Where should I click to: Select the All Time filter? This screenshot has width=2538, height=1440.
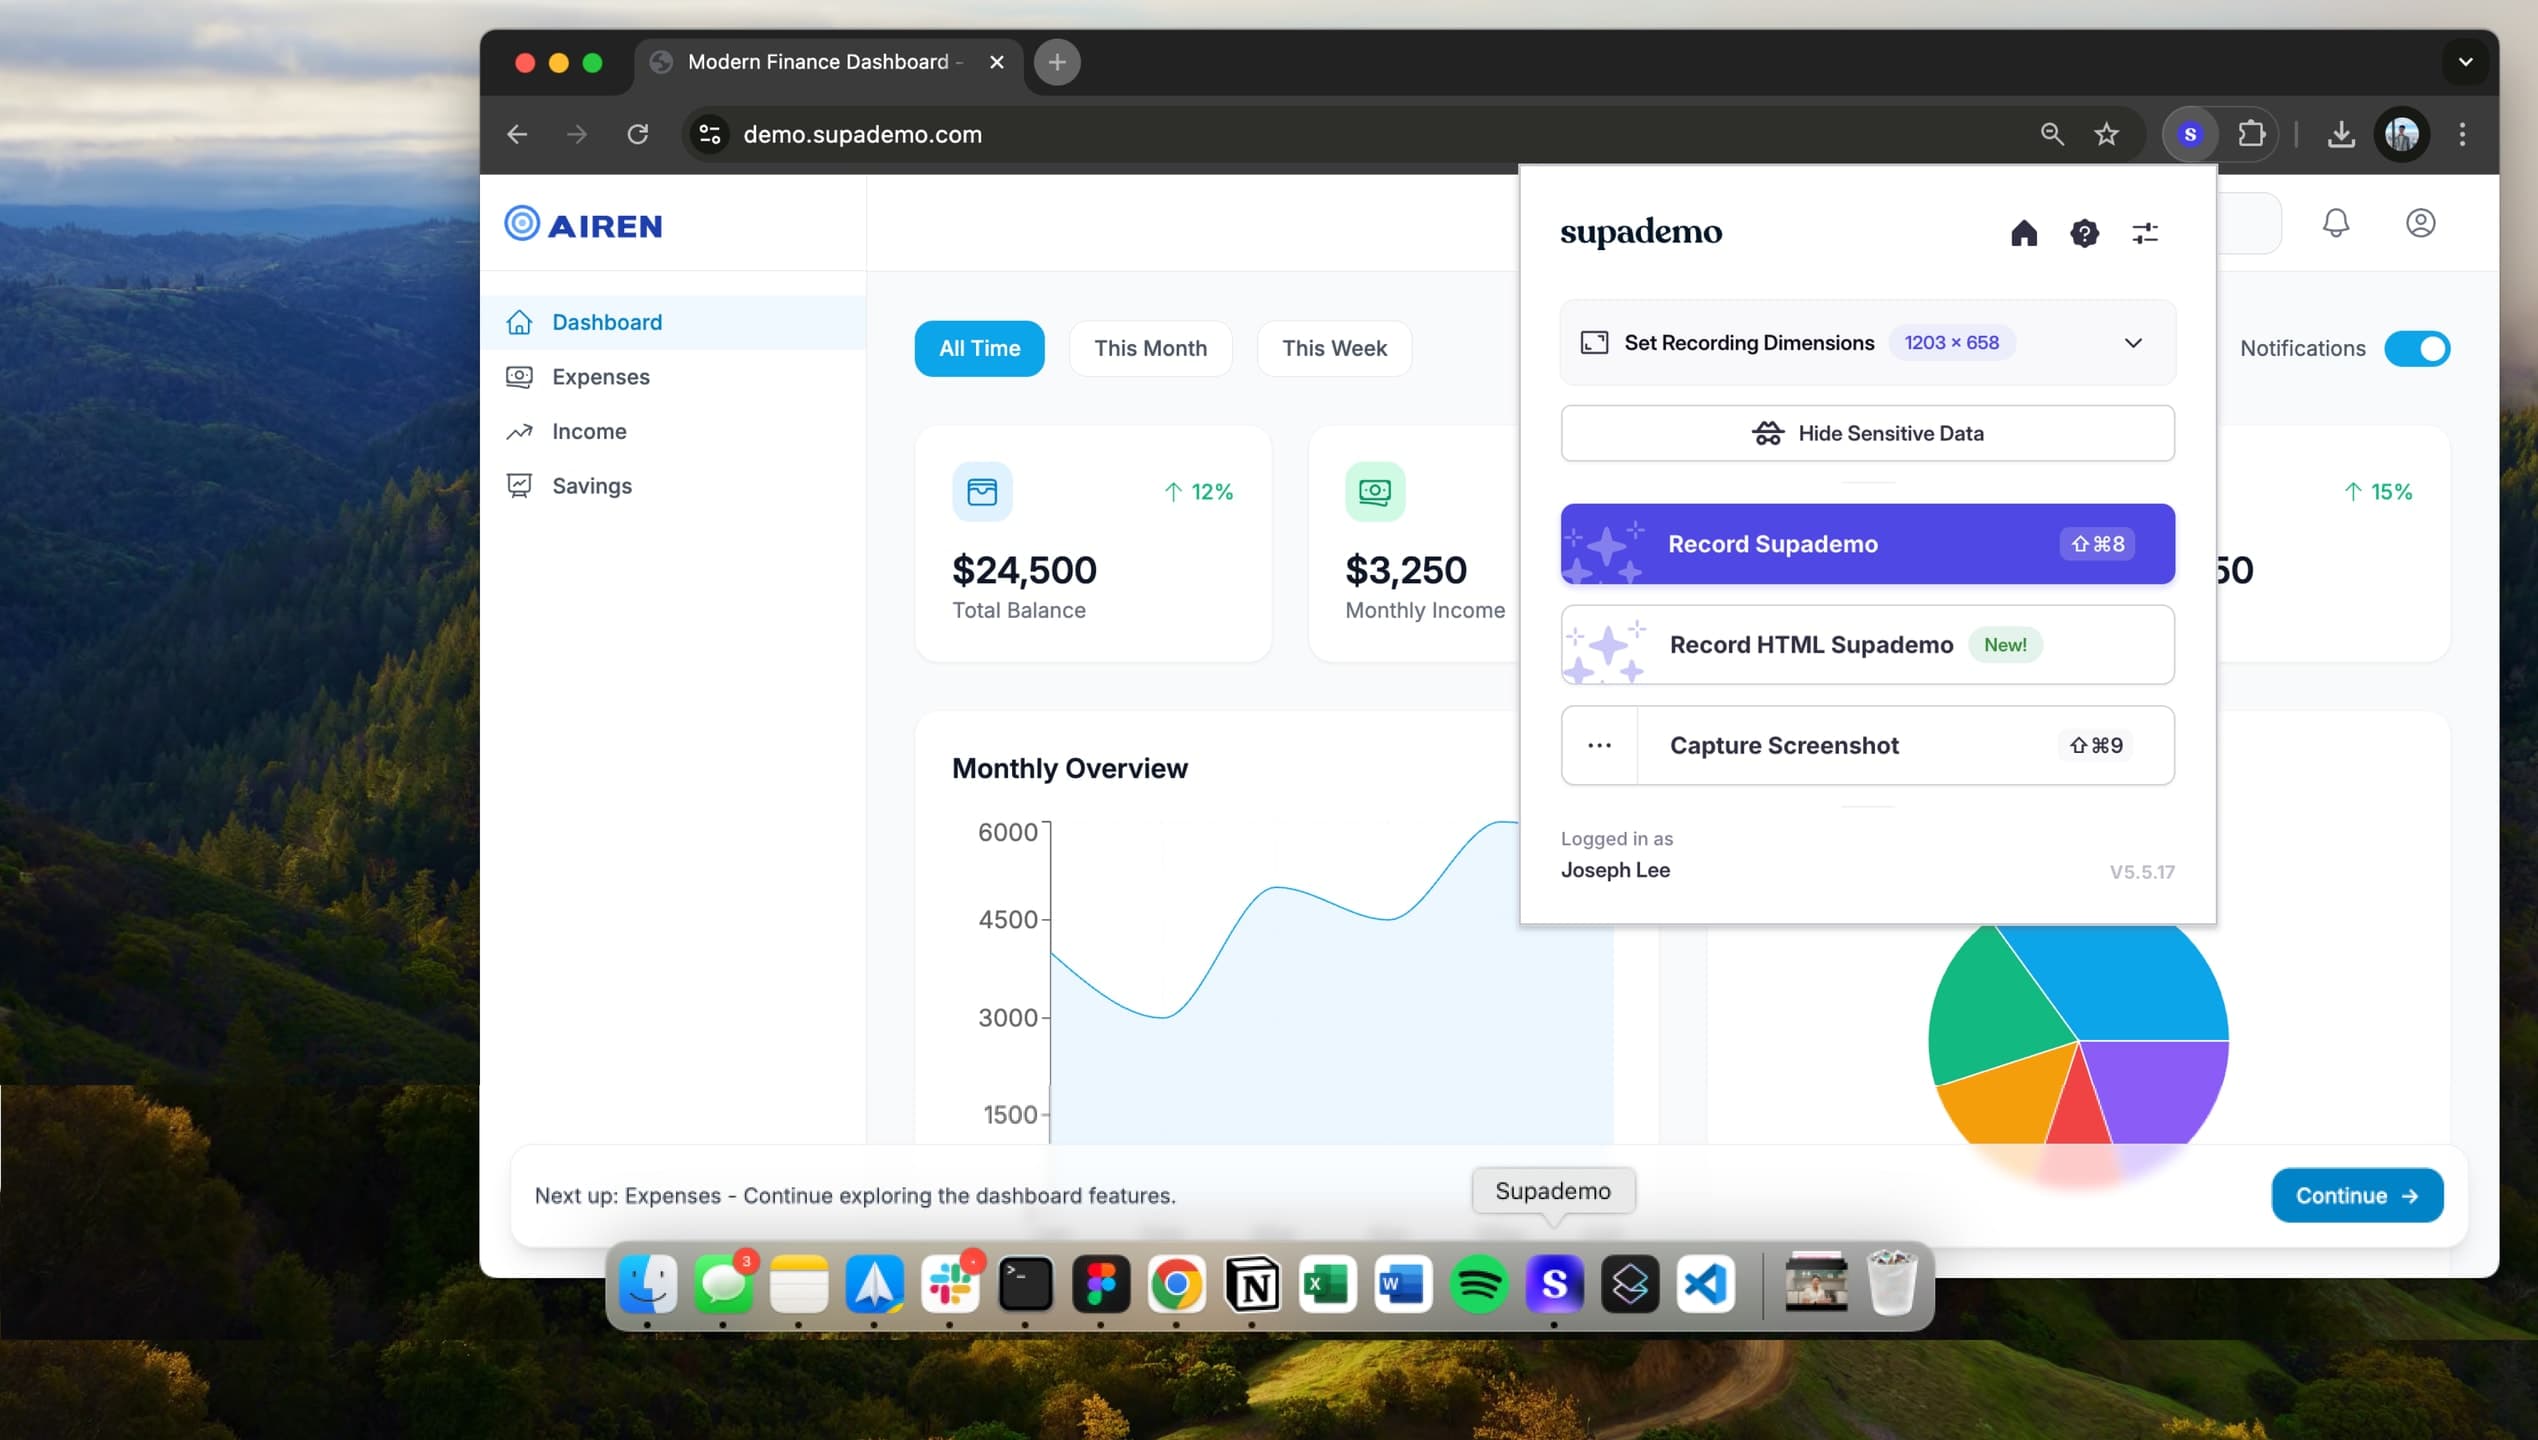coord(979,349)
